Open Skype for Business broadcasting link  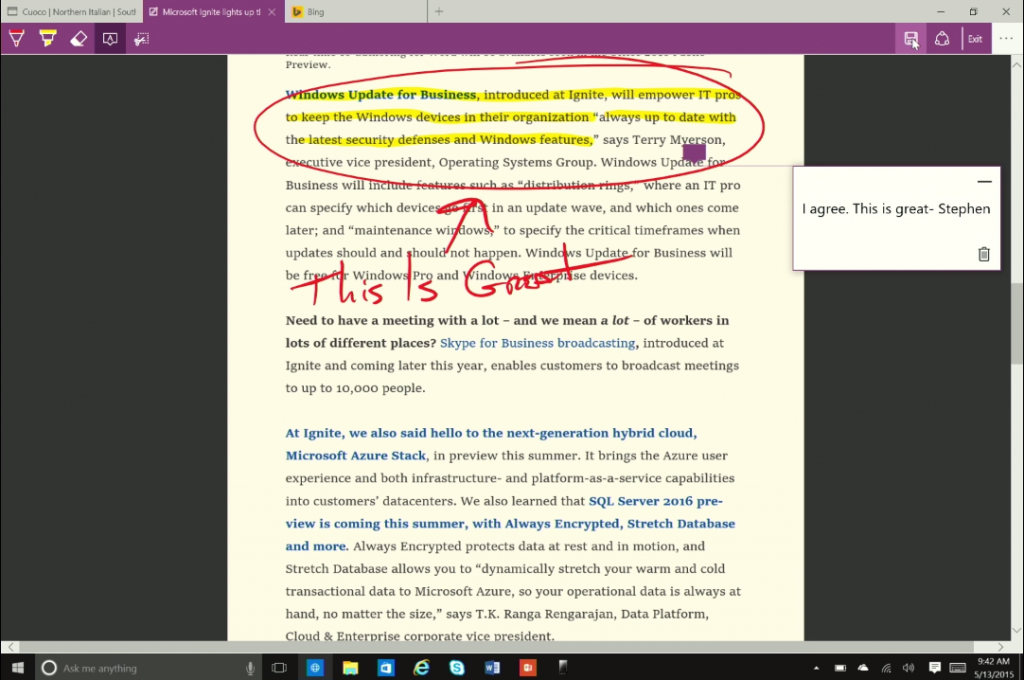coord(537,343)
